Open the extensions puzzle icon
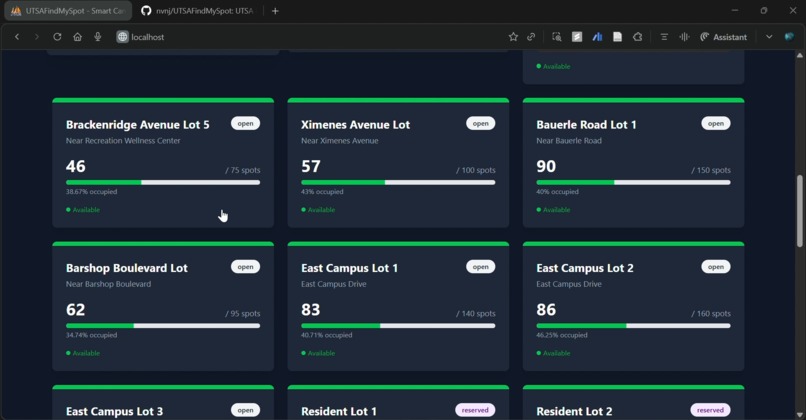 tap(637, 37)
